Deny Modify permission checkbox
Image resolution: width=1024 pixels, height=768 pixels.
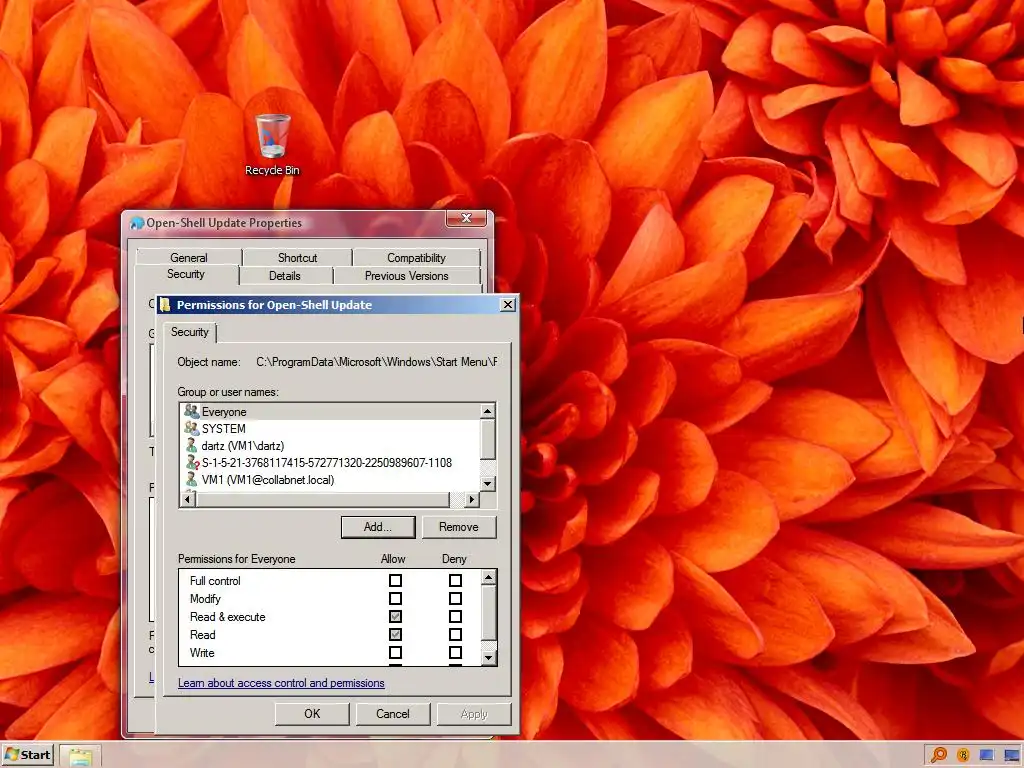[455, 598]
